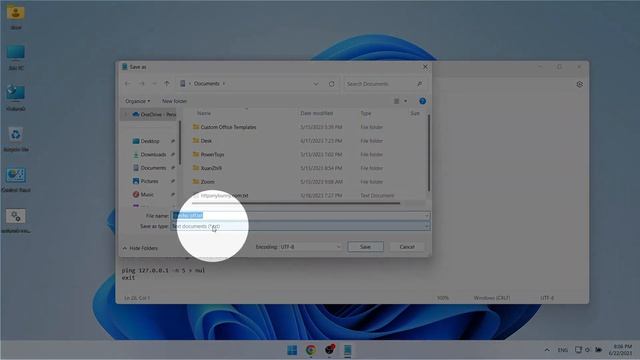Click the File name input field
The height and width of the screenshot is (360, 640).
pos(300,216)
